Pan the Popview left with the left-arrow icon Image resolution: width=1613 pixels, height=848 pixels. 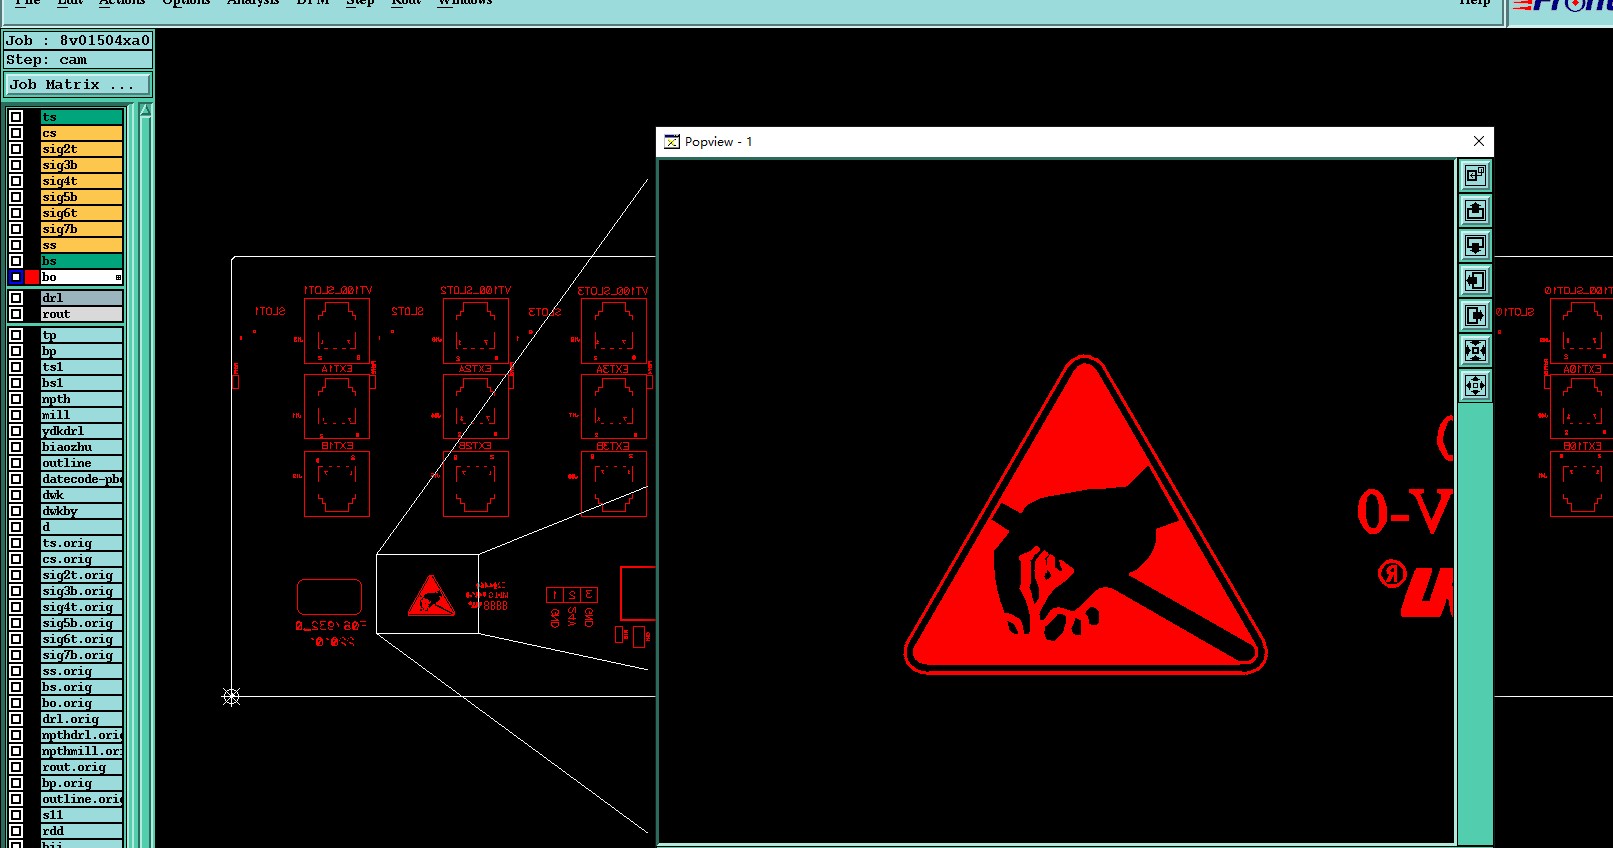point(1475,281)
